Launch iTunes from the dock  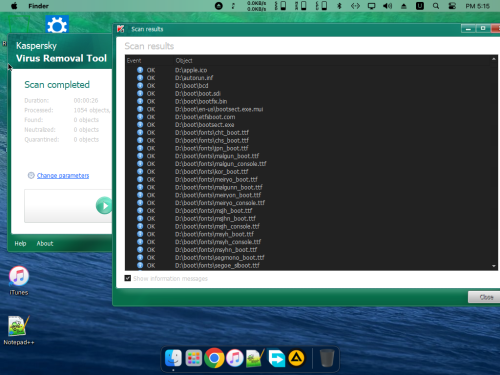click(235, 358)
